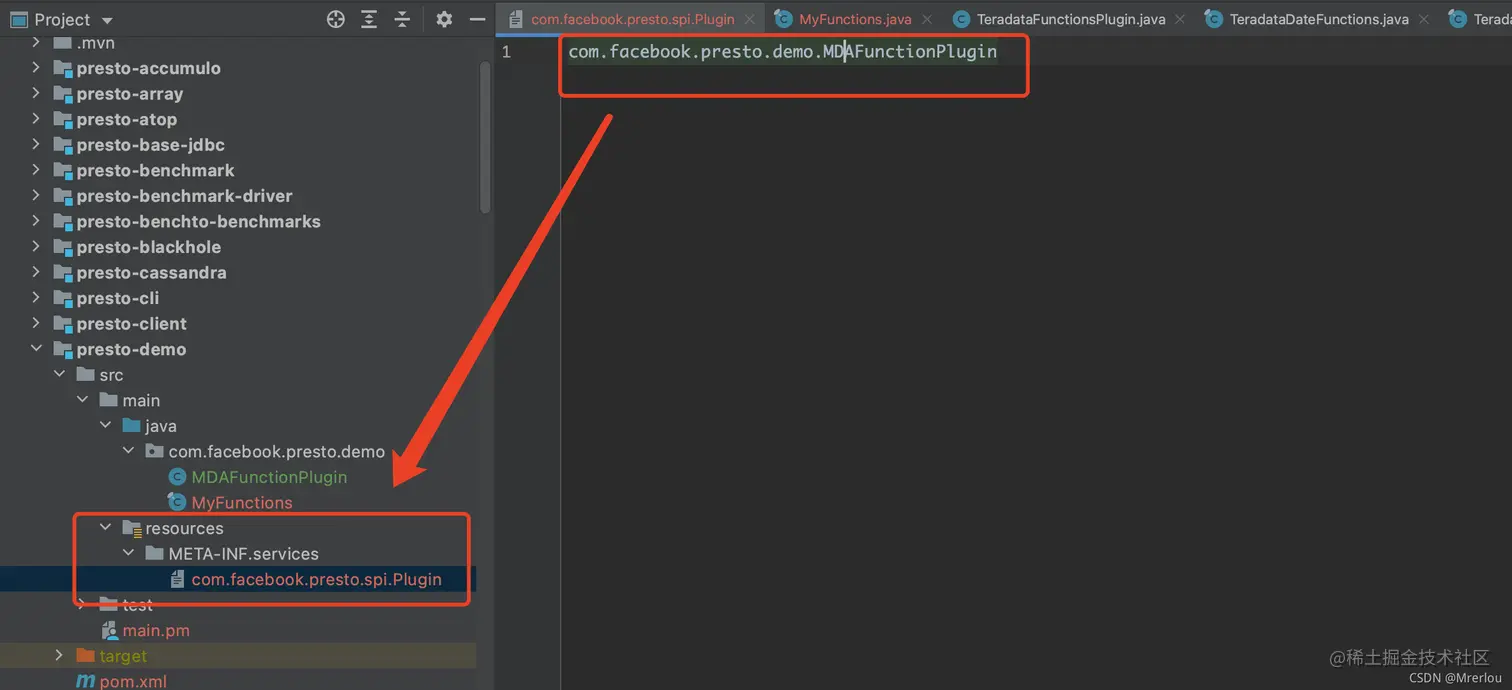This screenshot has width=1512, height=690.
Task: Click the Expand All icon in Project toolbar
Action: tap(369, 19)
